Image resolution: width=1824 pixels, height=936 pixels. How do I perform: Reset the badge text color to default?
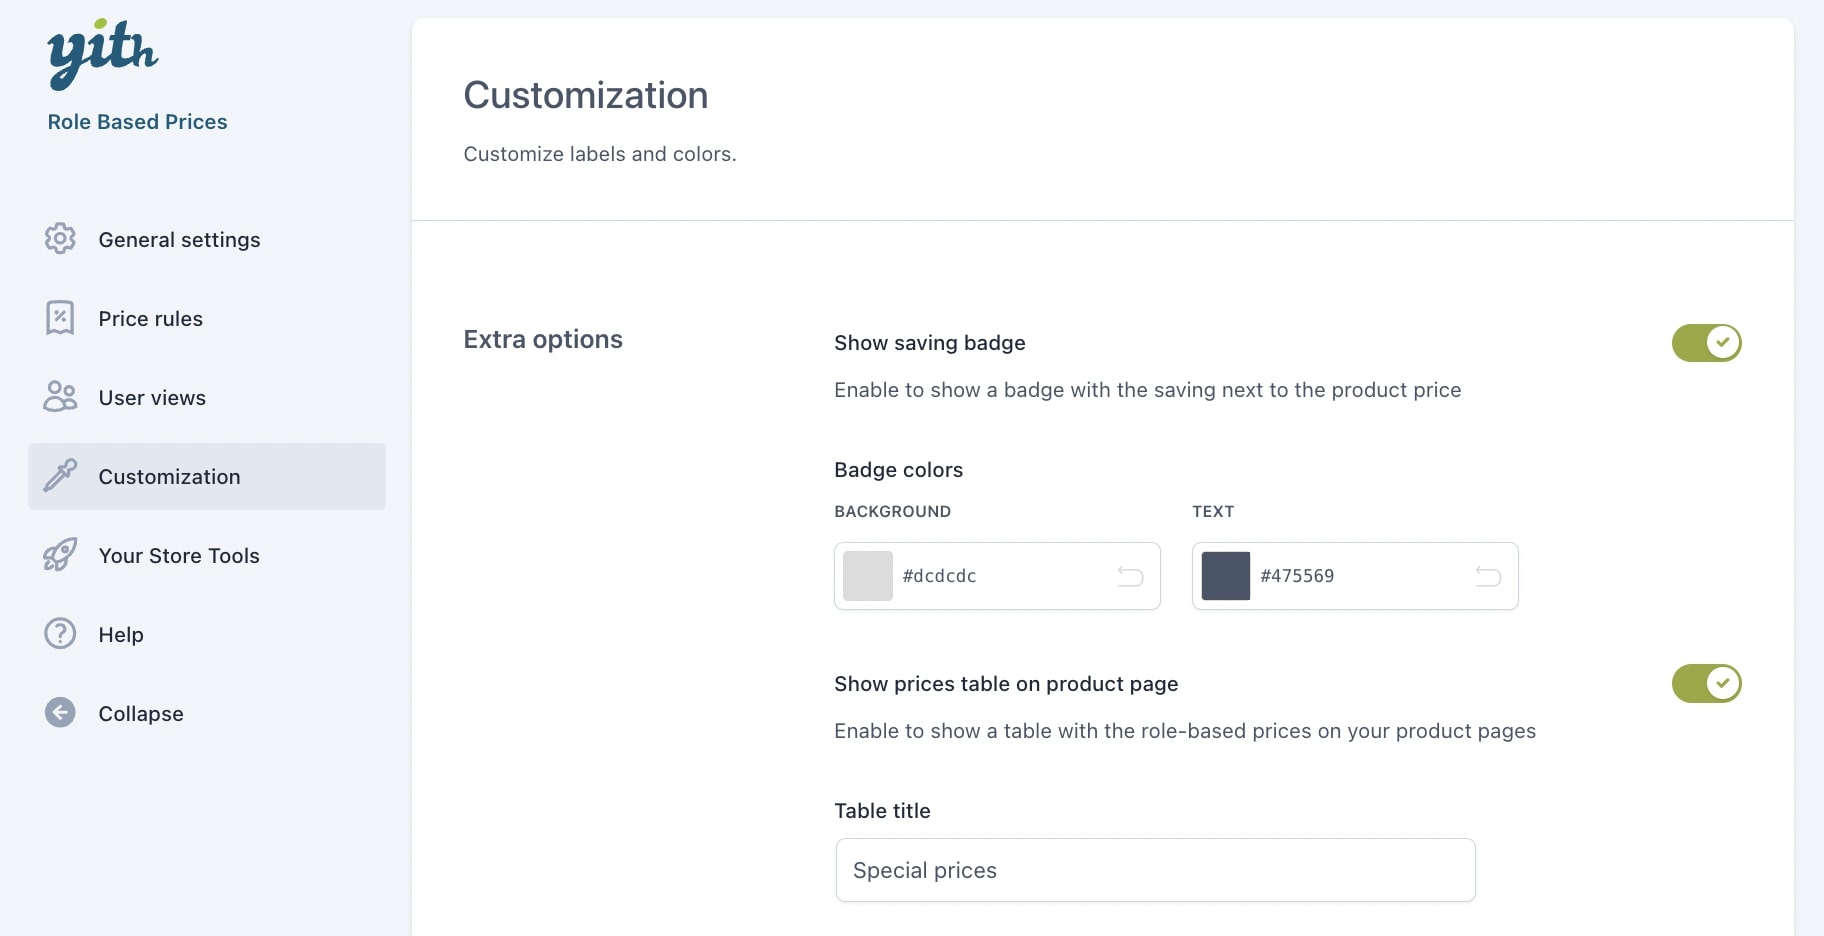click(1488, 576)
